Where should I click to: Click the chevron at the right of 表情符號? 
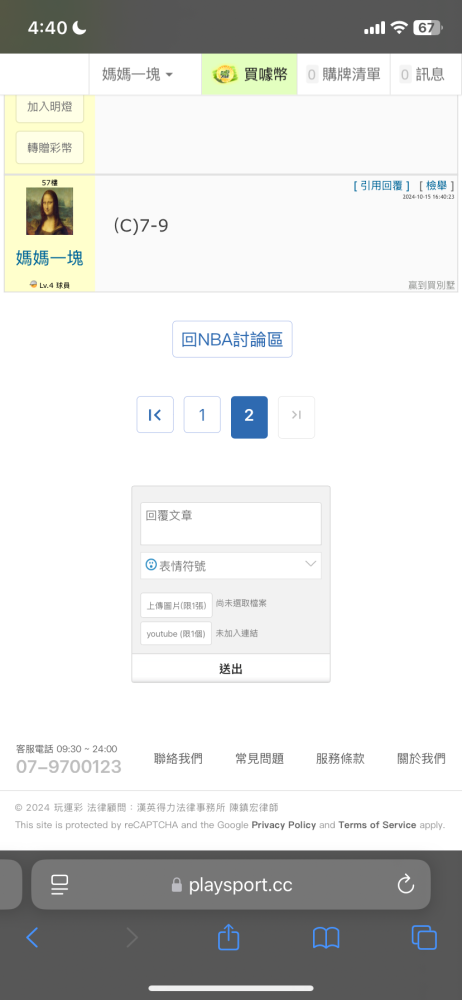[x=311, y=564]
